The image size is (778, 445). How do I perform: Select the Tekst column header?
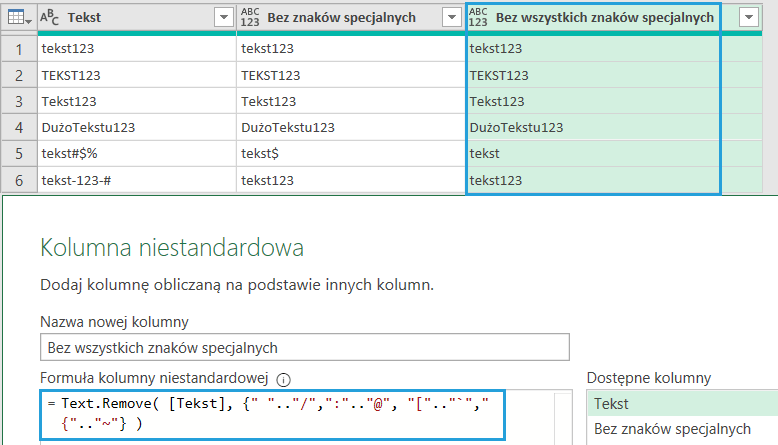[x=130, y=17]
